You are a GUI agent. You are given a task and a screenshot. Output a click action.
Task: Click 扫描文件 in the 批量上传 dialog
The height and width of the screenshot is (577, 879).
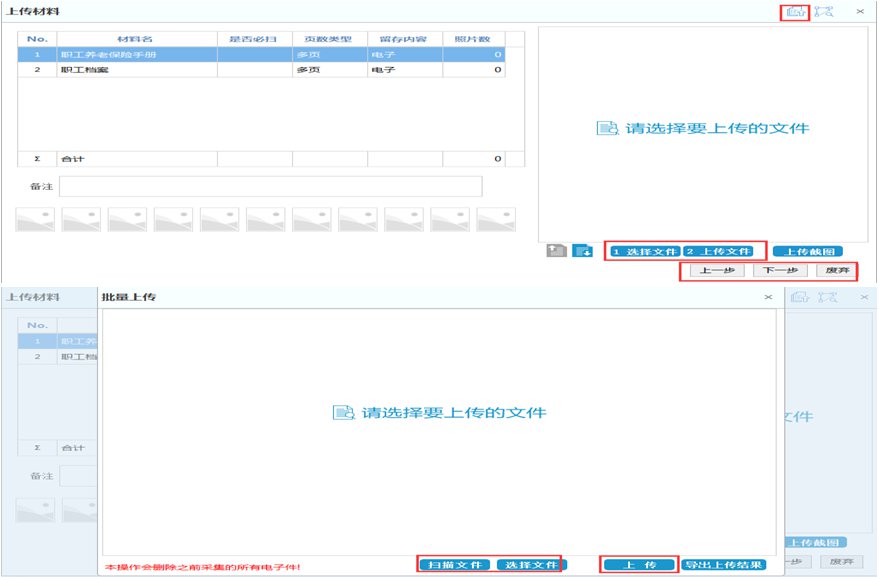[x=455, y=565]
